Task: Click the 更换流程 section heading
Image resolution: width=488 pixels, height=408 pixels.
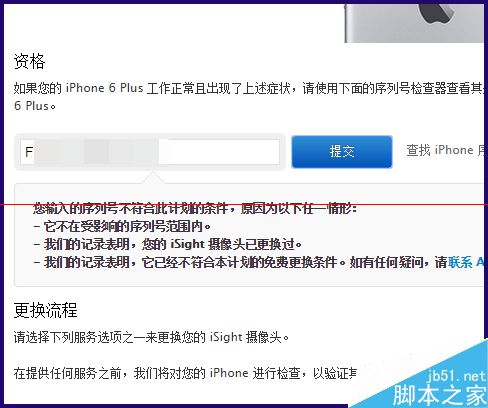Action: pyautogui.click(x=46, y=310)
